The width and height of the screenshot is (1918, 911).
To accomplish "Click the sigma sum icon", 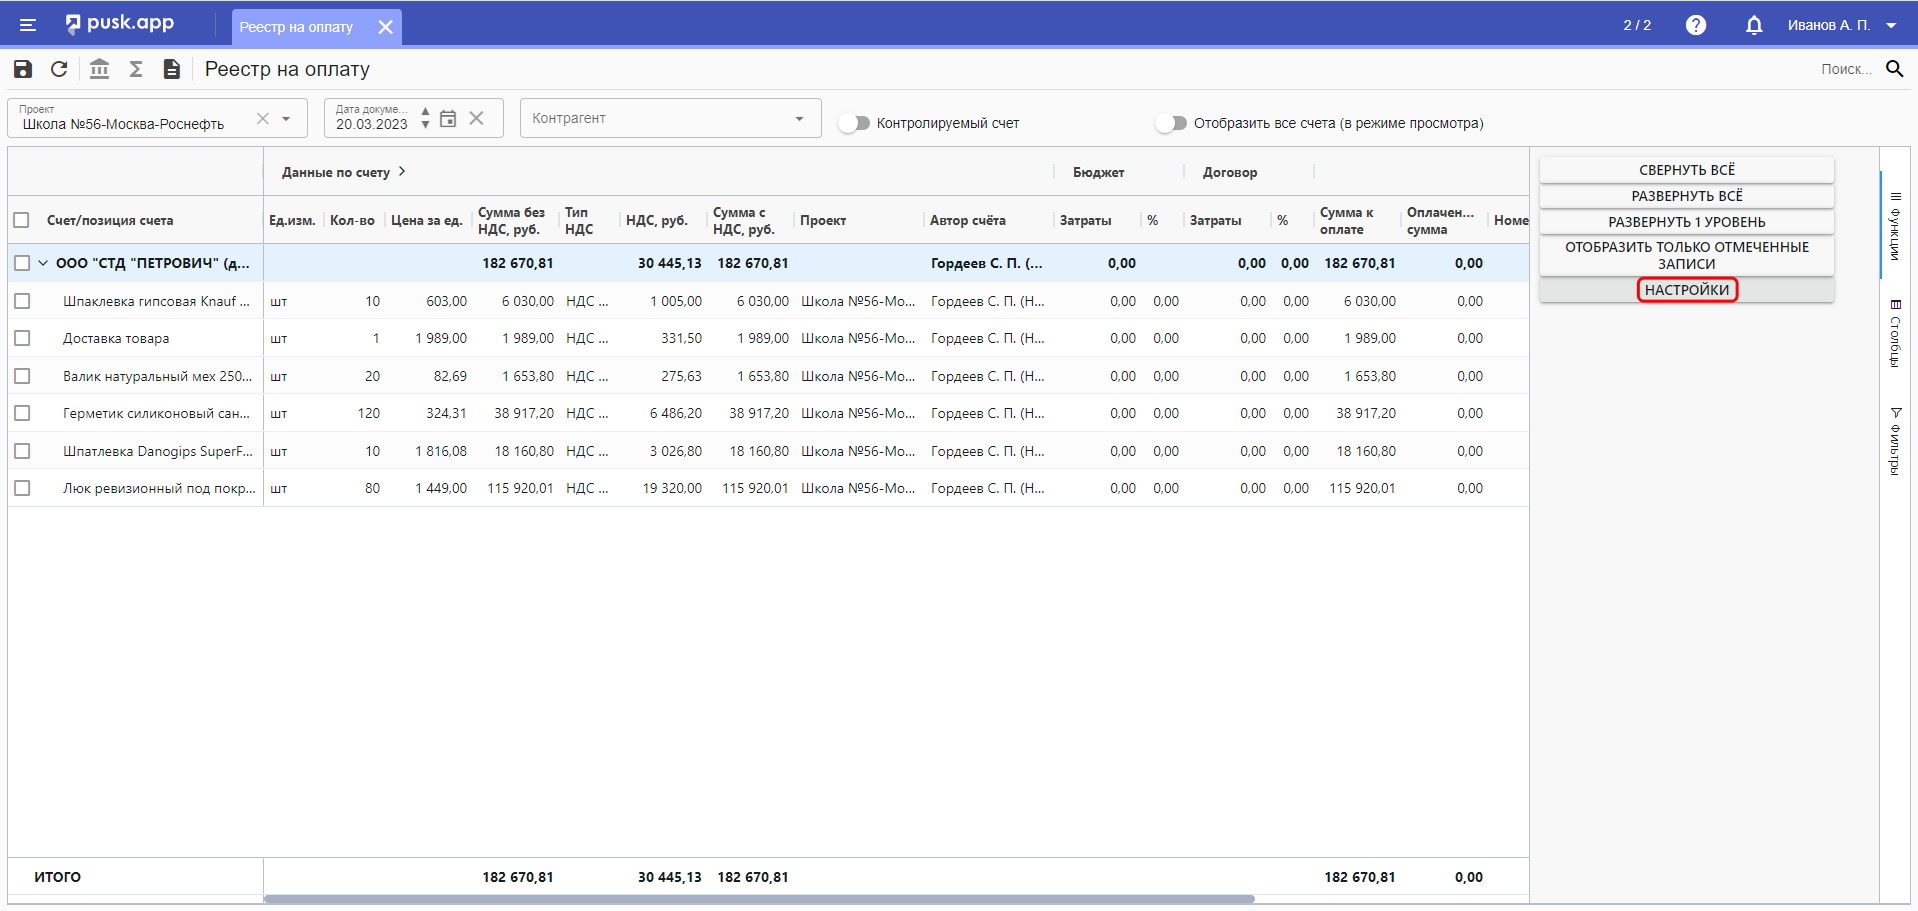I will click(x=136, y=69).
